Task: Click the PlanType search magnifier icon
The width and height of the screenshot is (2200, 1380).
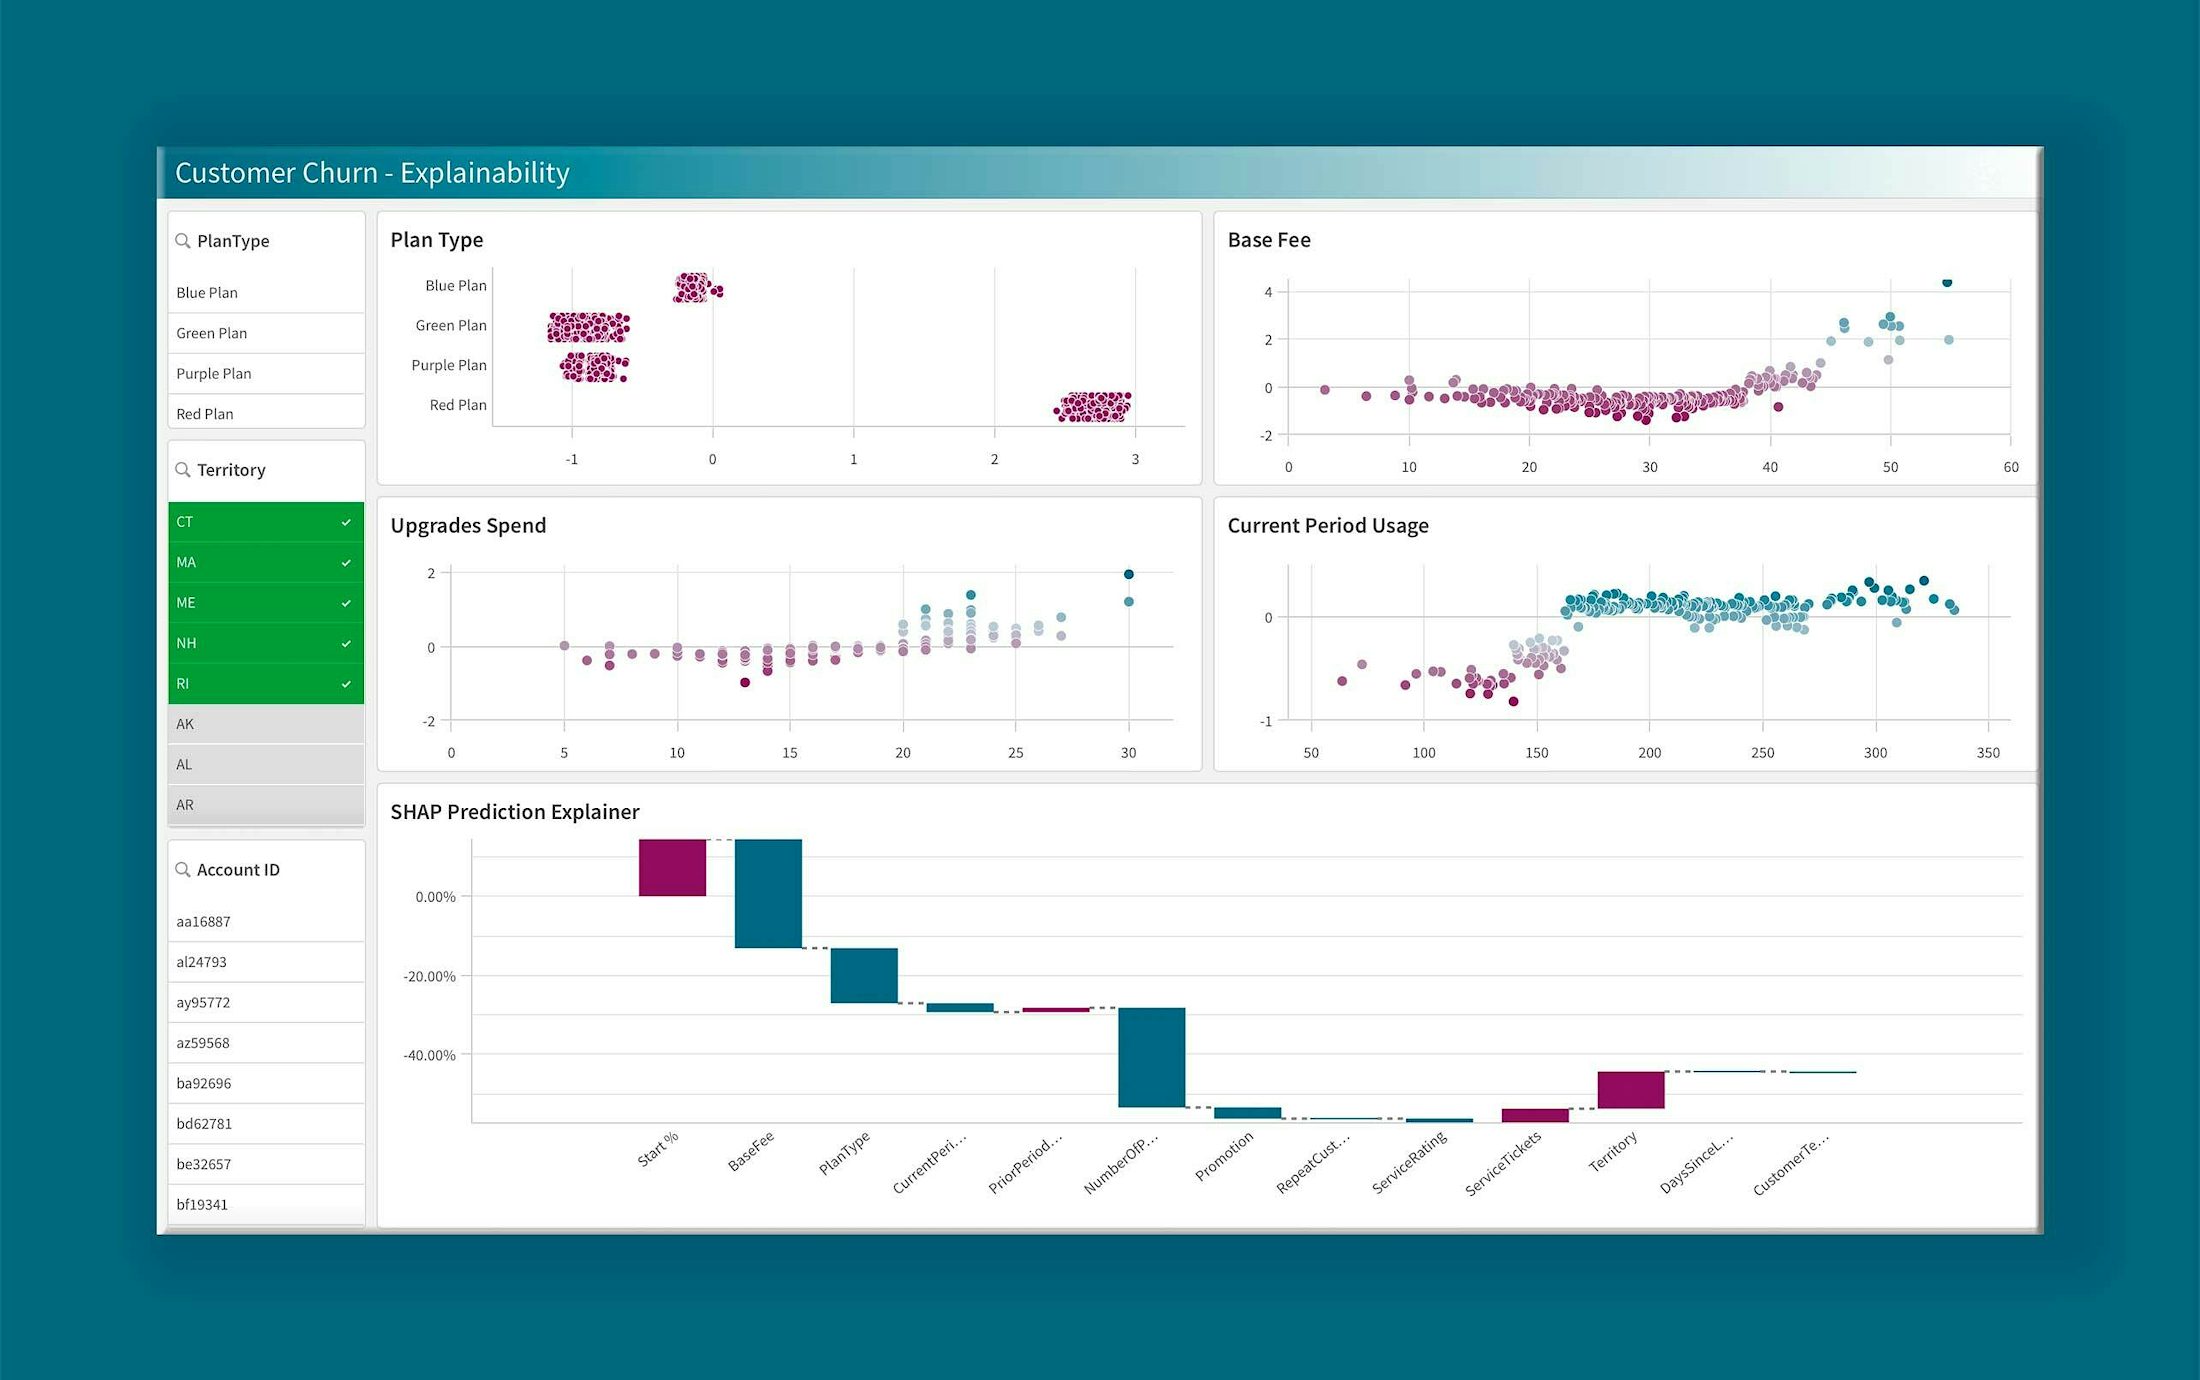Action: click(183, 241)
